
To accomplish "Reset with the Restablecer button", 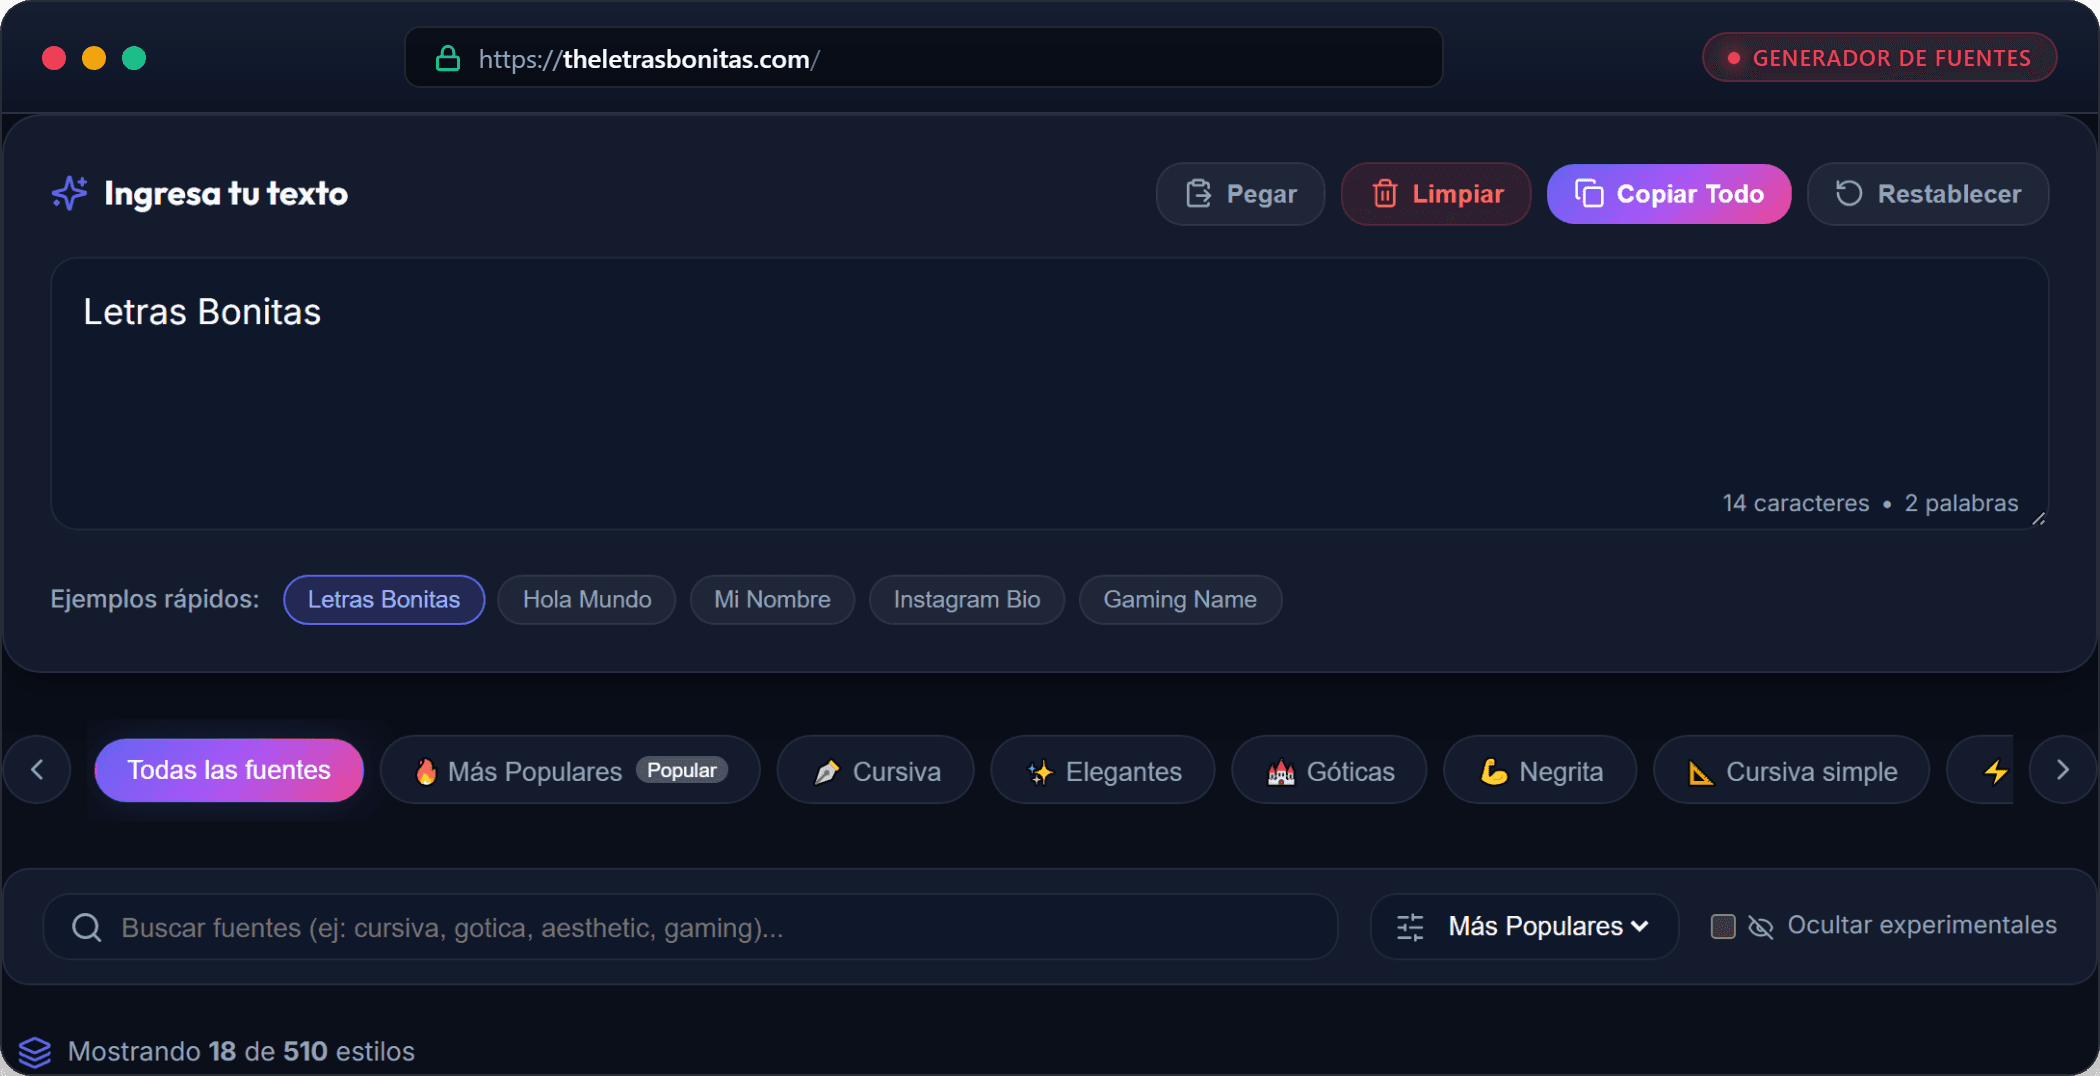I will (x=1928, y=194).
